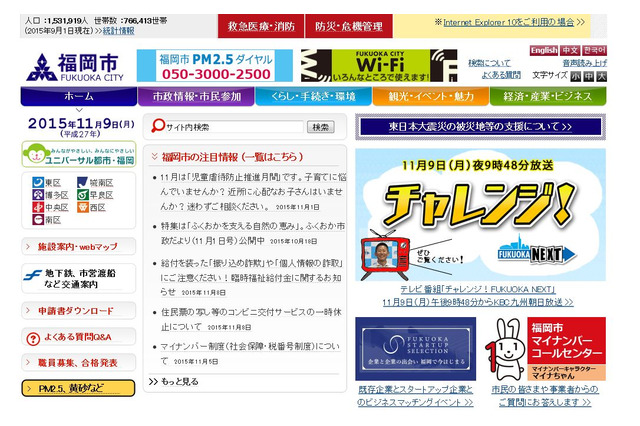Click the Fukuoka City Wi-Fi banner
This screenshot has height=426, width=640.
point(379,66)
